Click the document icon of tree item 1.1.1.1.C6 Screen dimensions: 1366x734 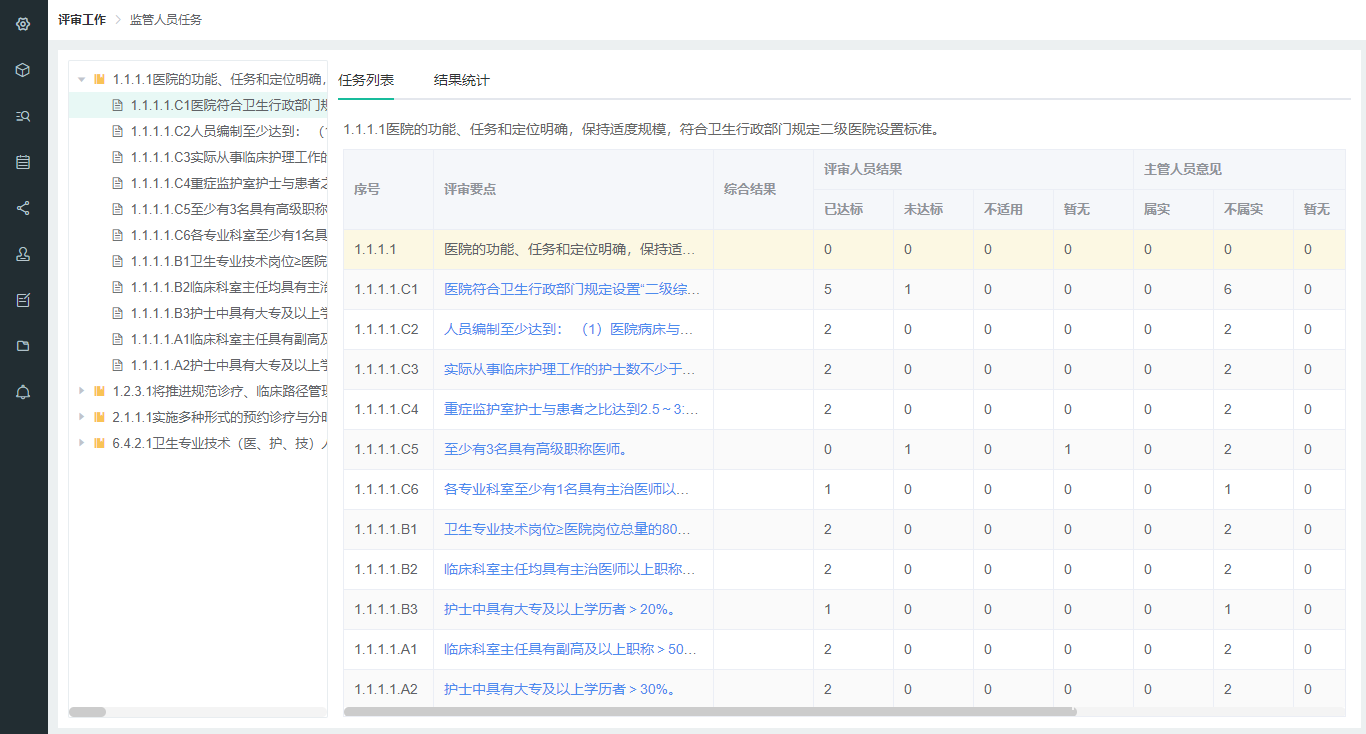pyautogui.click(x=117, y=235)
